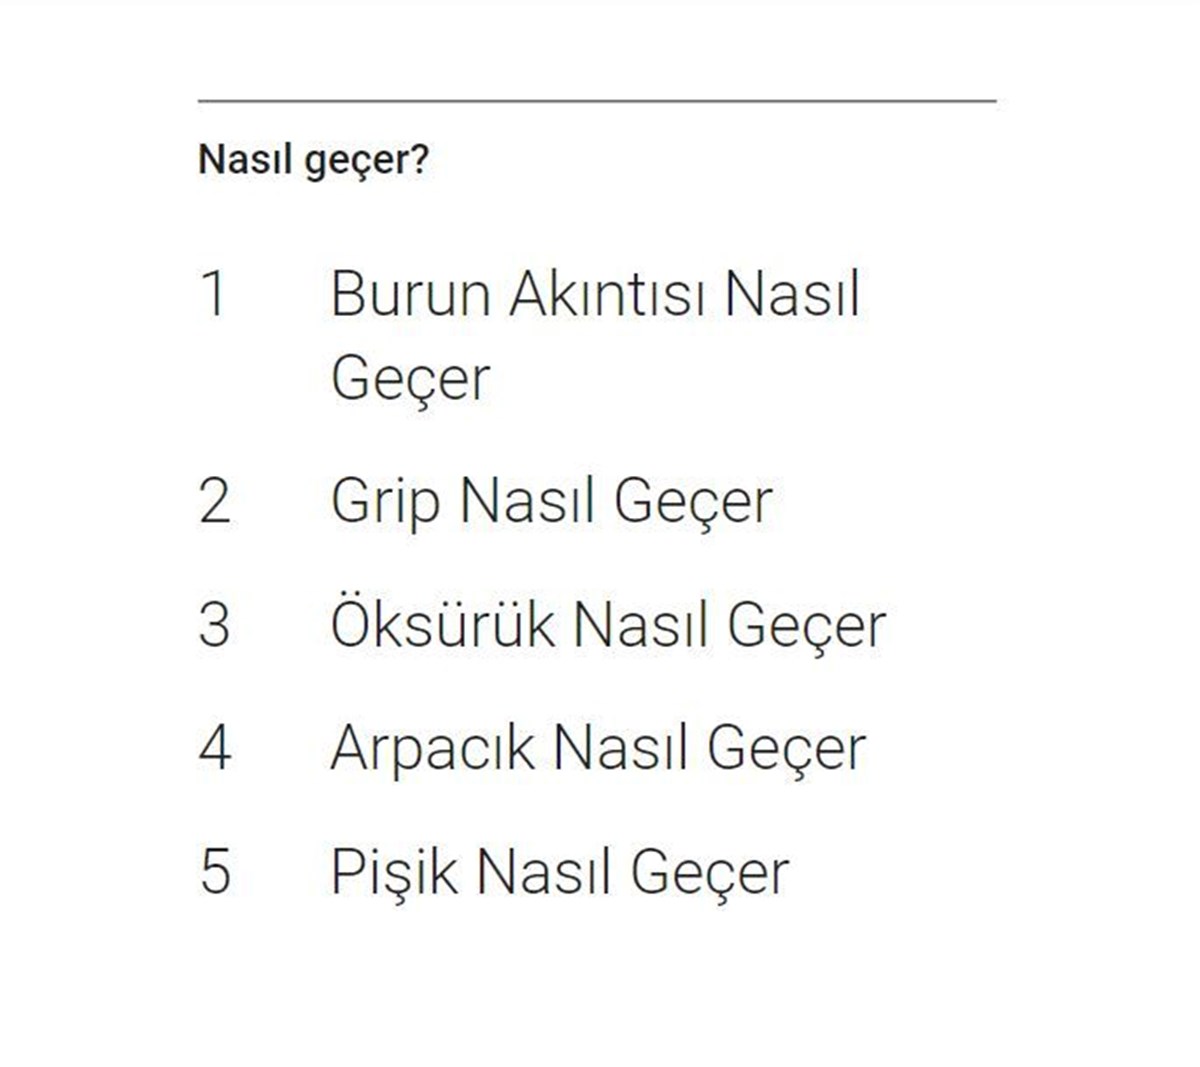Viewport: 1200px width, 1067px height.
Task: Click the horizontal divider line above the heading
Action: 597,101
